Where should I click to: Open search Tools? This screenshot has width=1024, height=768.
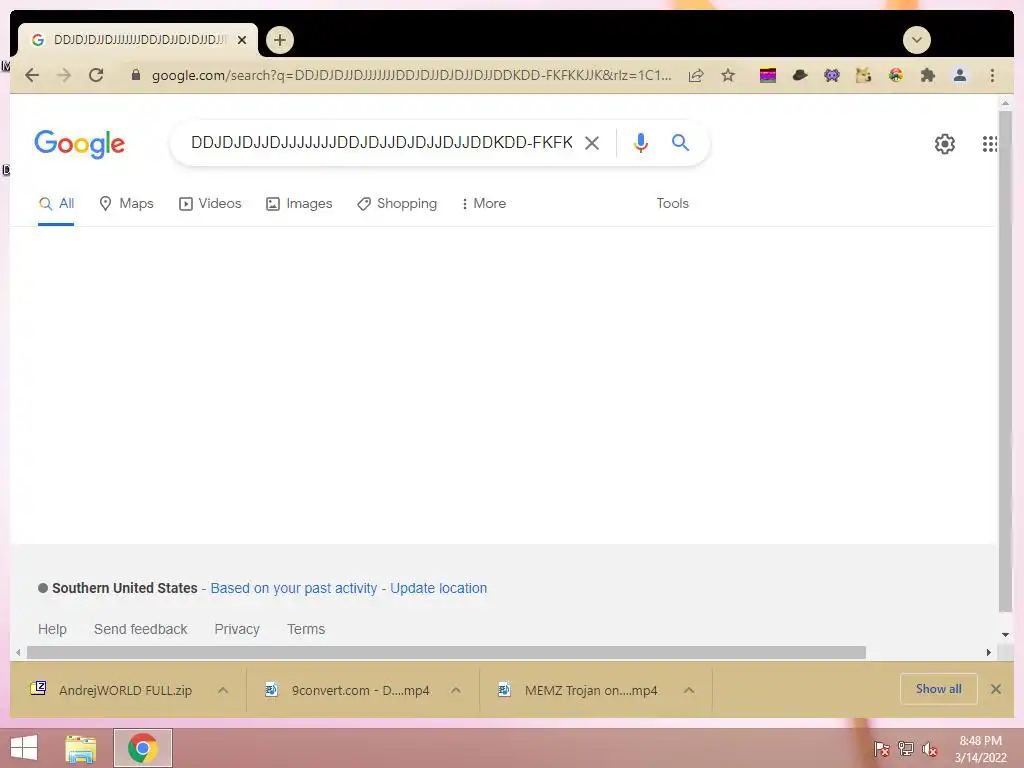[673, 204]
